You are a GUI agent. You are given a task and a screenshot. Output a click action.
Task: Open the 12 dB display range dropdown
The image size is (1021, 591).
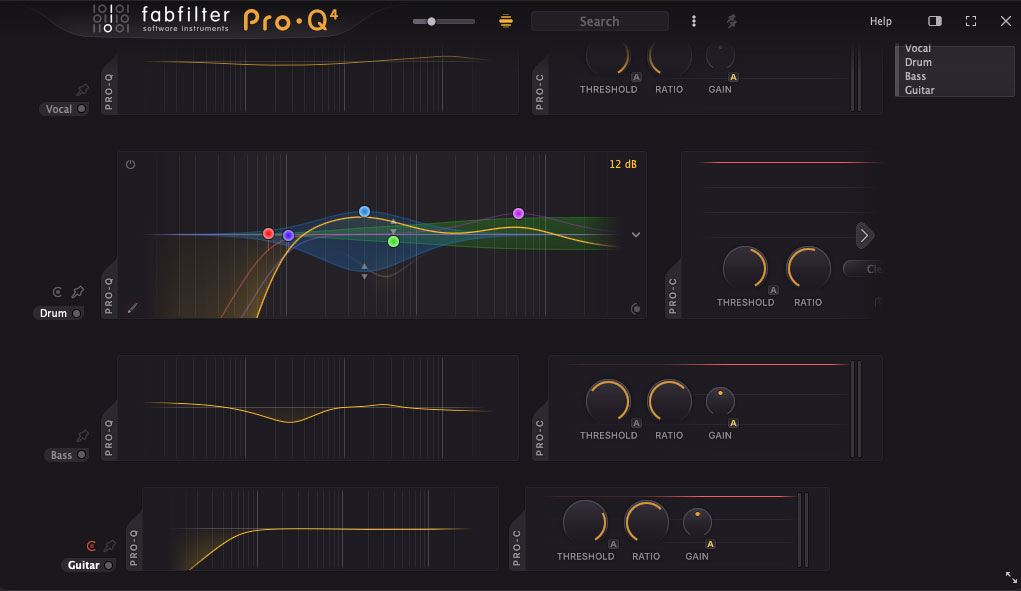tap(623, 164)
